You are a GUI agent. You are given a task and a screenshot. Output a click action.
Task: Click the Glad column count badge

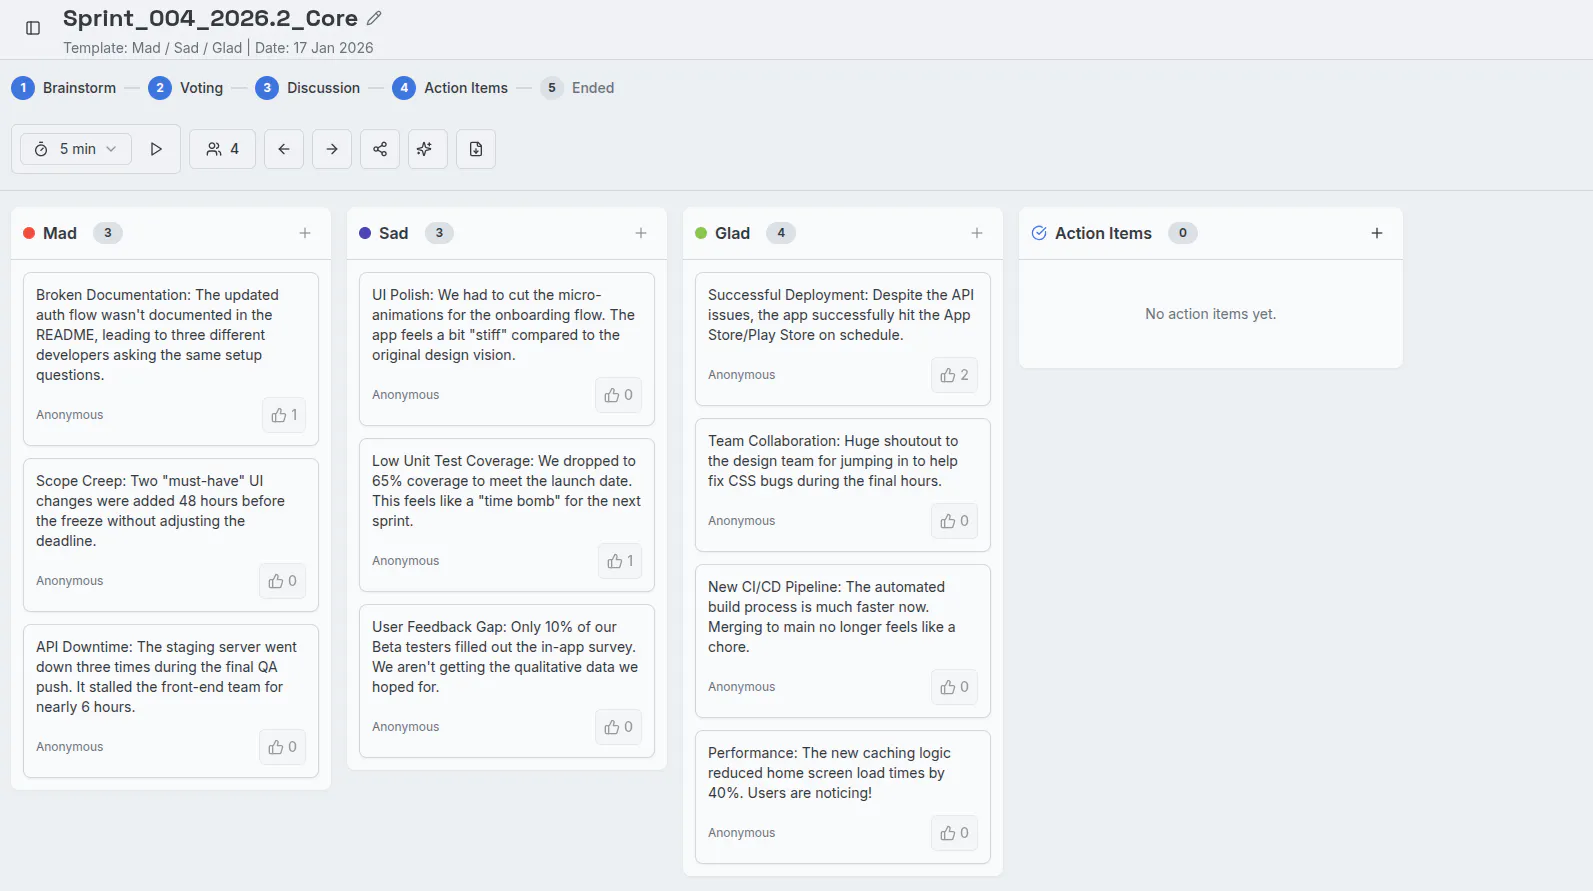coord(781,233)
